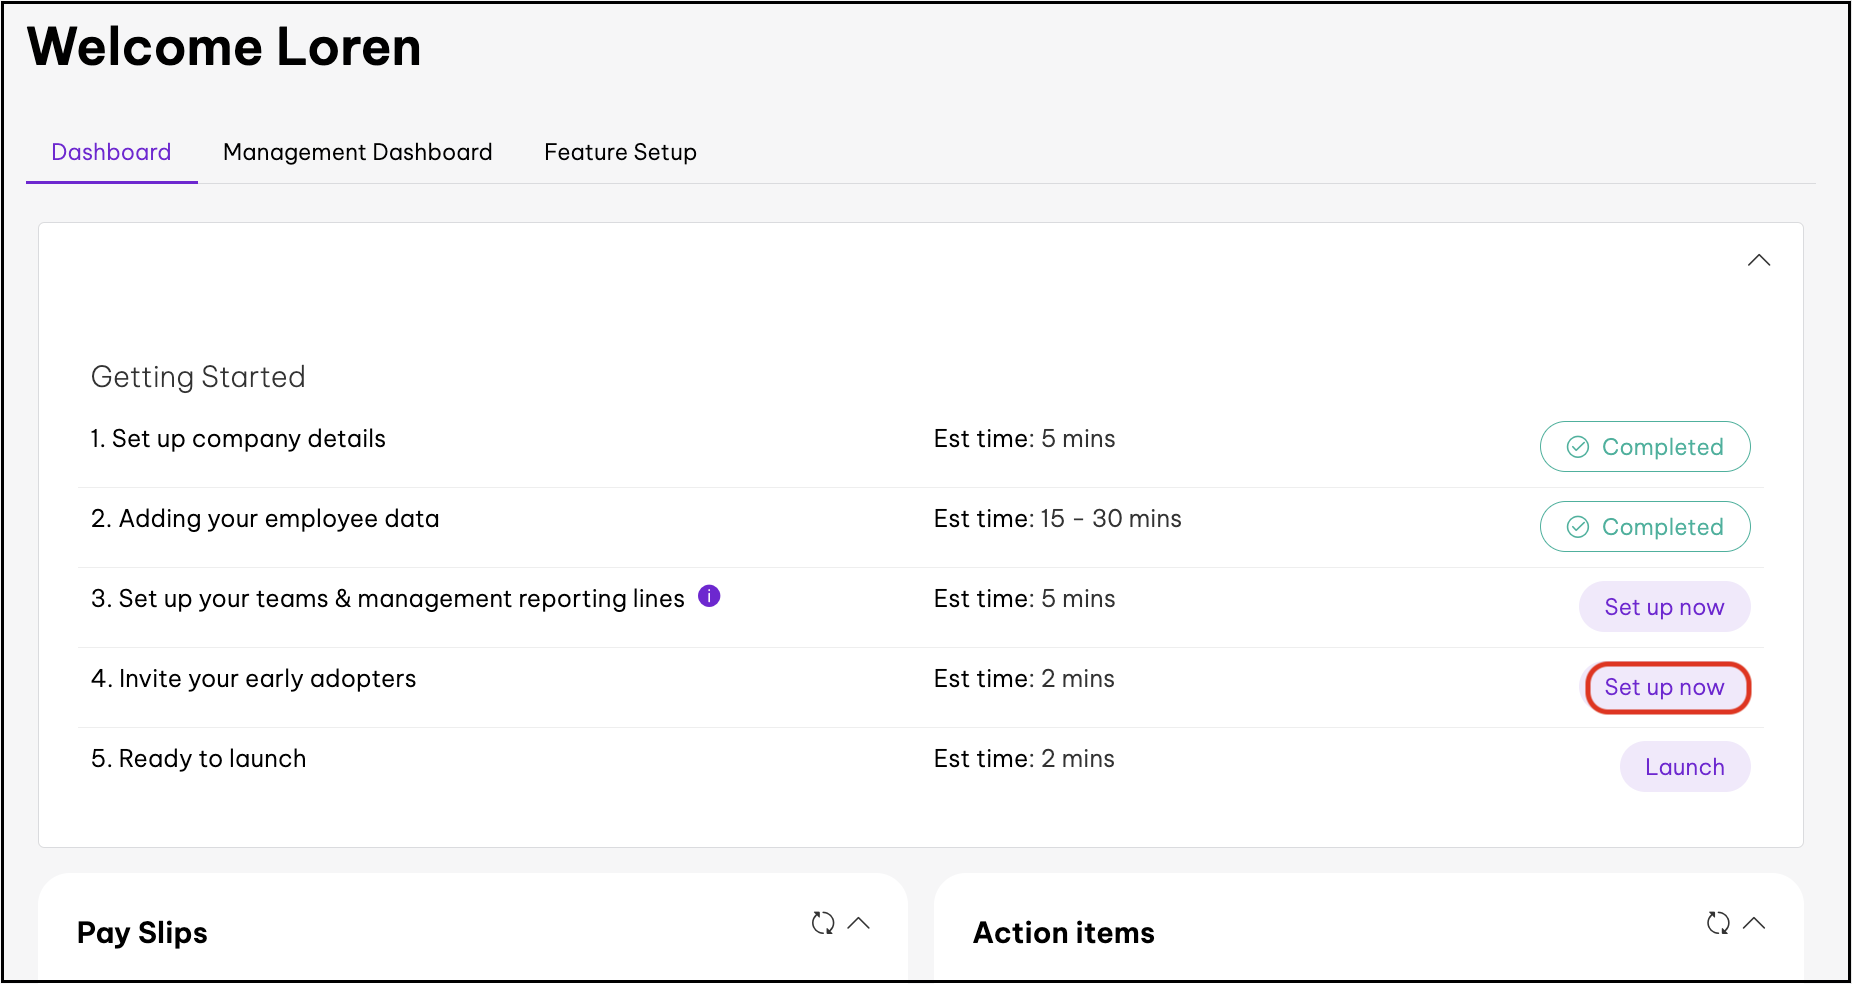1852x984 pixels.
Task: Click 'Invite your early adopters' step label
Action: pyautogui.click(x=253, y=679)
